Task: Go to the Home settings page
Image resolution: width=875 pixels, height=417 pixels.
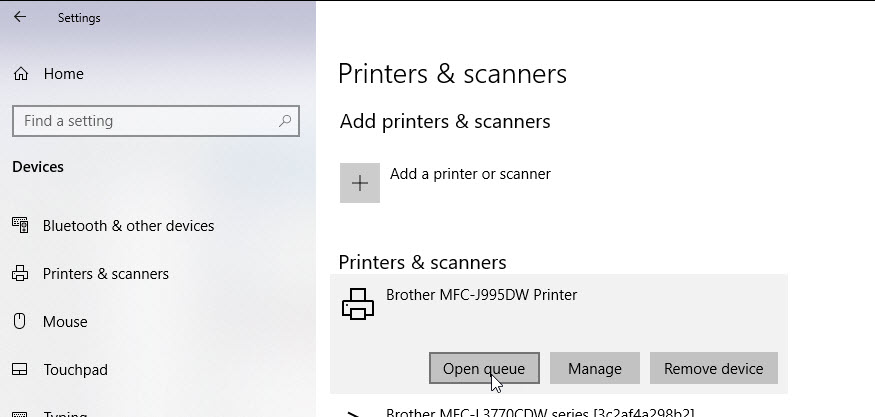Action: point(63,74)
